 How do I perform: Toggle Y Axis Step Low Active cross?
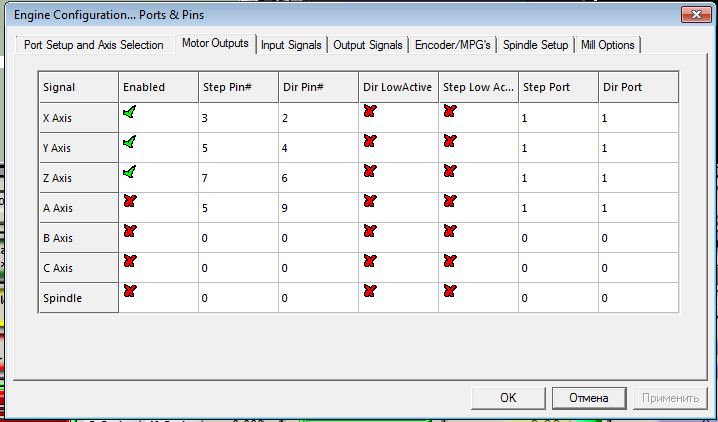click(x=449, y=142)
